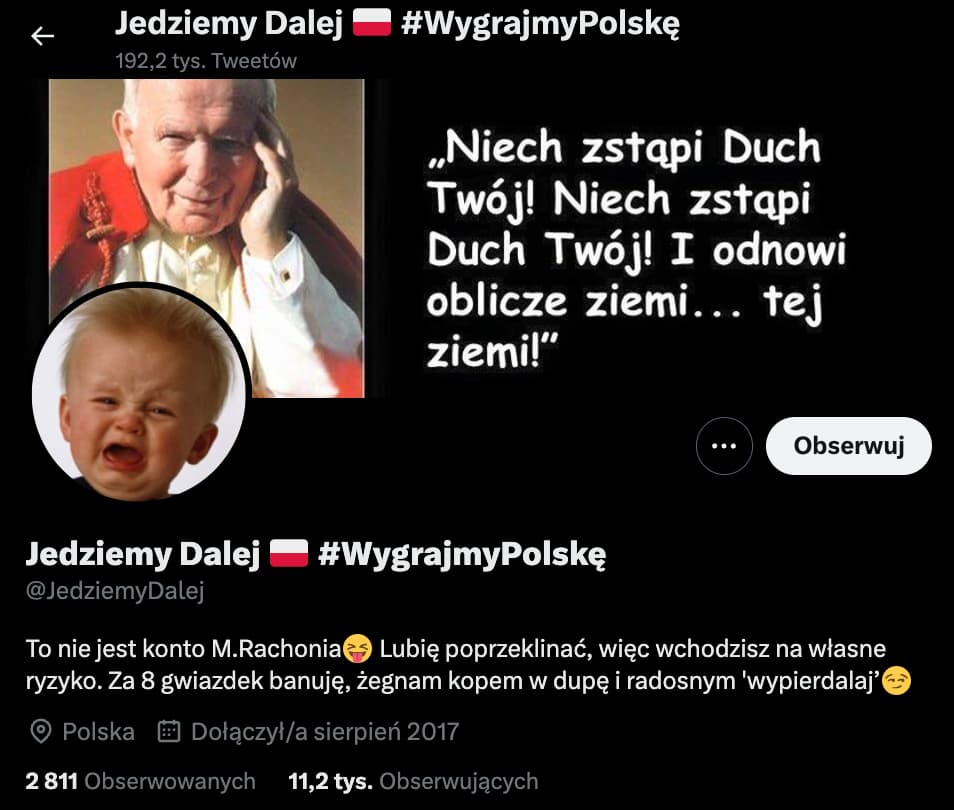Click the tongue-out emoji in the bio
The width and height of the screenshot is (954, 810).
pyautogui.click(x=358, y=649)
